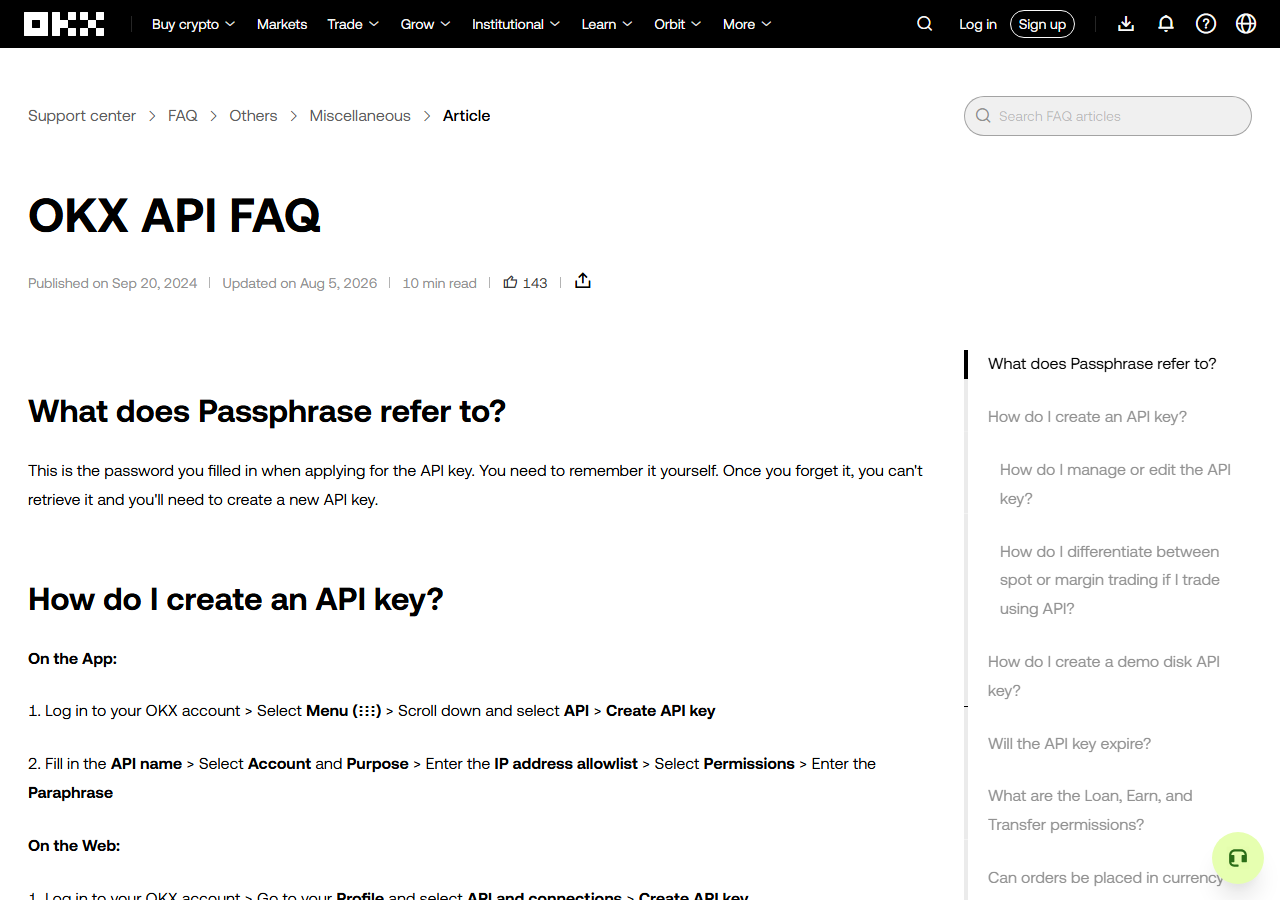The width and height of the screenshot is (1280, 900).
Task: Click the 'On the App:' subheading
Action: (x=73, y=659)
